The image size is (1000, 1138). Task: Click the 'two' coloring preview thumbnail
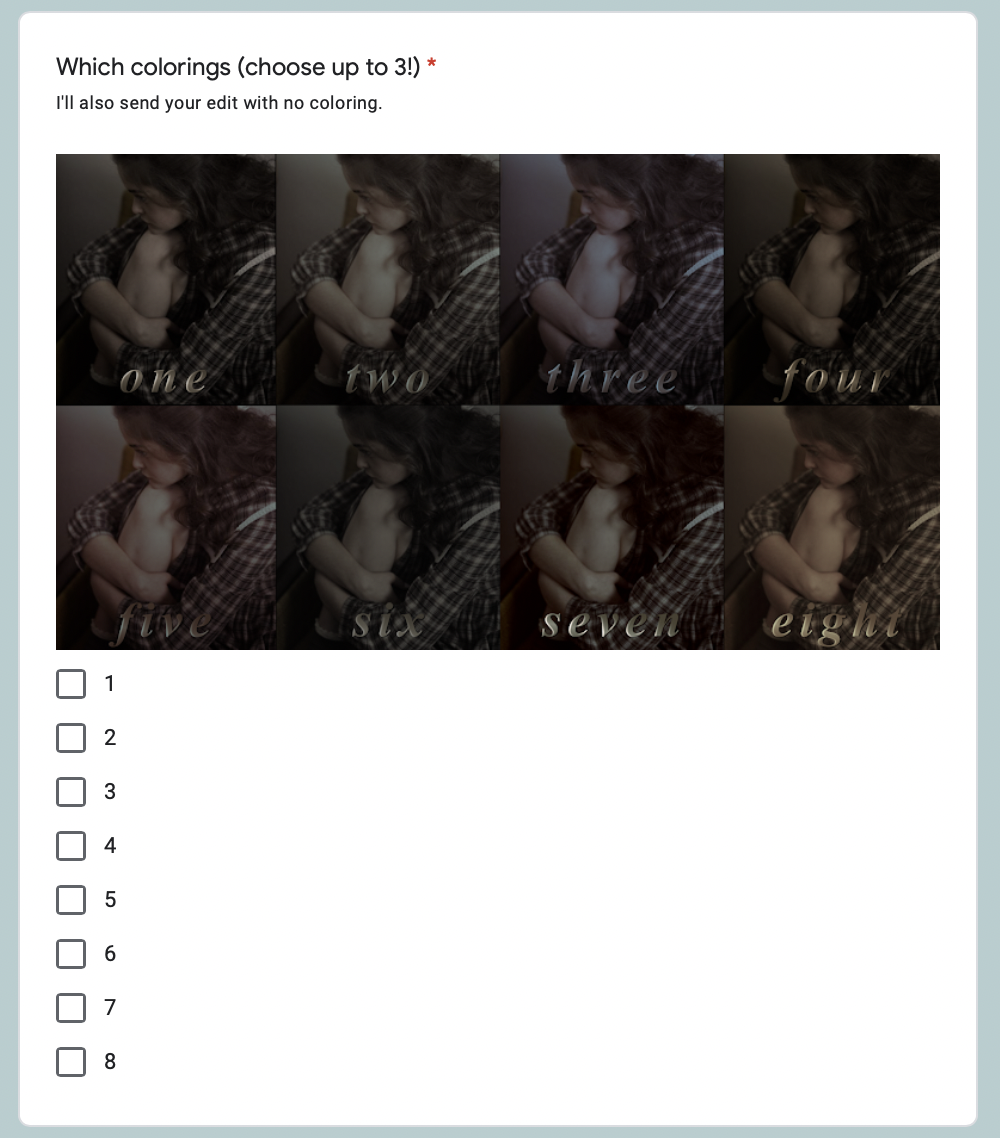click(388, 279)
